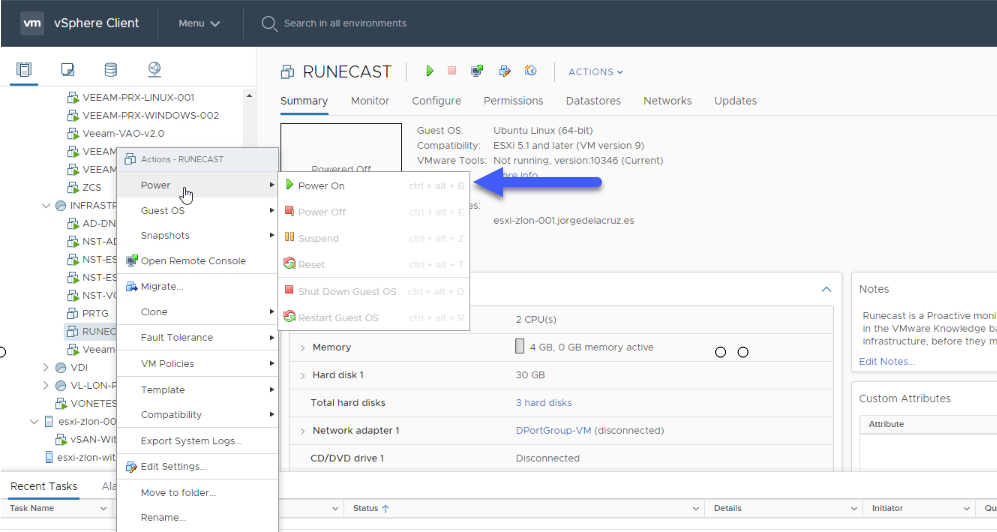Open the VMs and Templates inventory view
The image size is (997, 532).
67,69
